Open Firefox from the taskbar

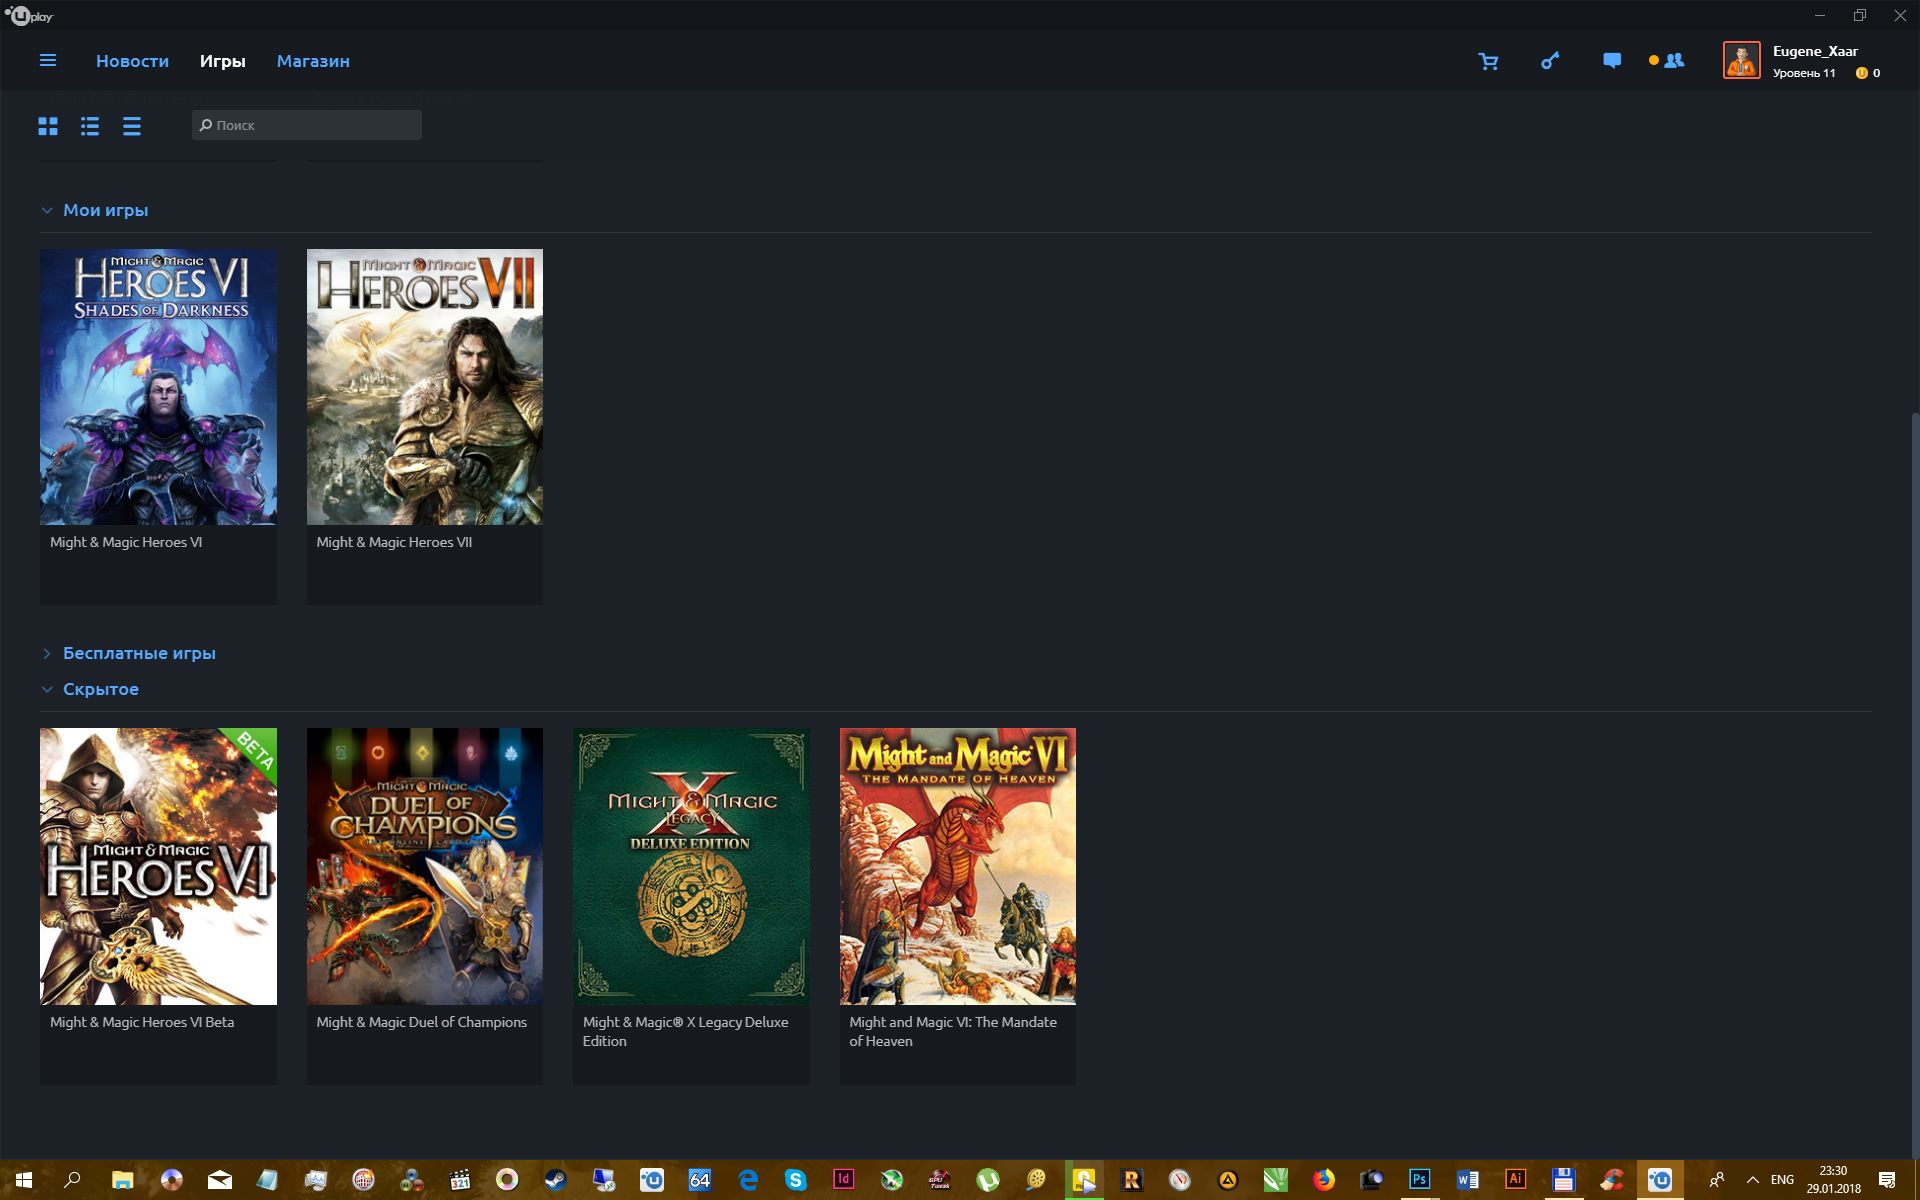1324,1180
